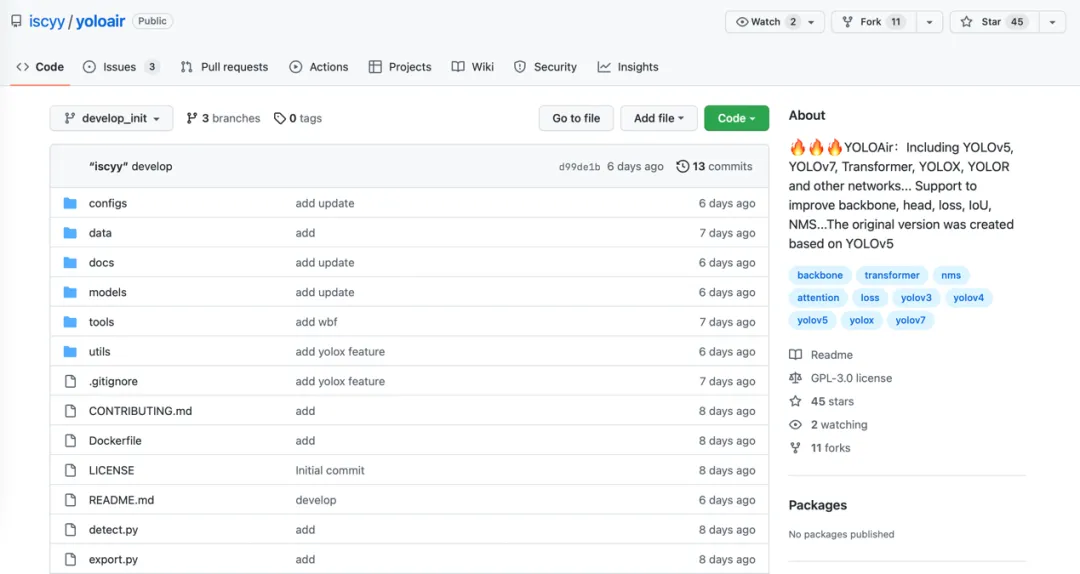This screenshot has height=574, width=1080.
Task: Click the scale icon beside GPL-3.0 license
Action: [x=796, y=379]
